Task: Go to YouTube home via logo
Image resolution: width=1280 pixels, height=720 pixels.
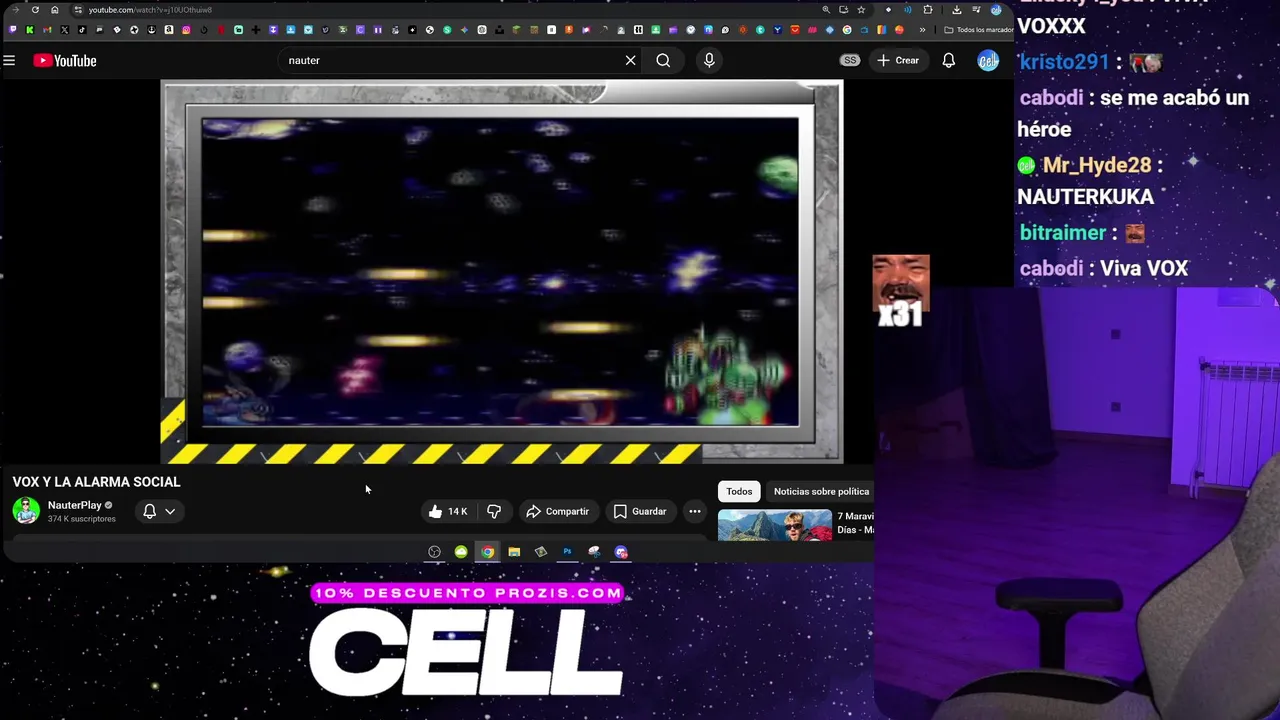Action: coord(65,61)
